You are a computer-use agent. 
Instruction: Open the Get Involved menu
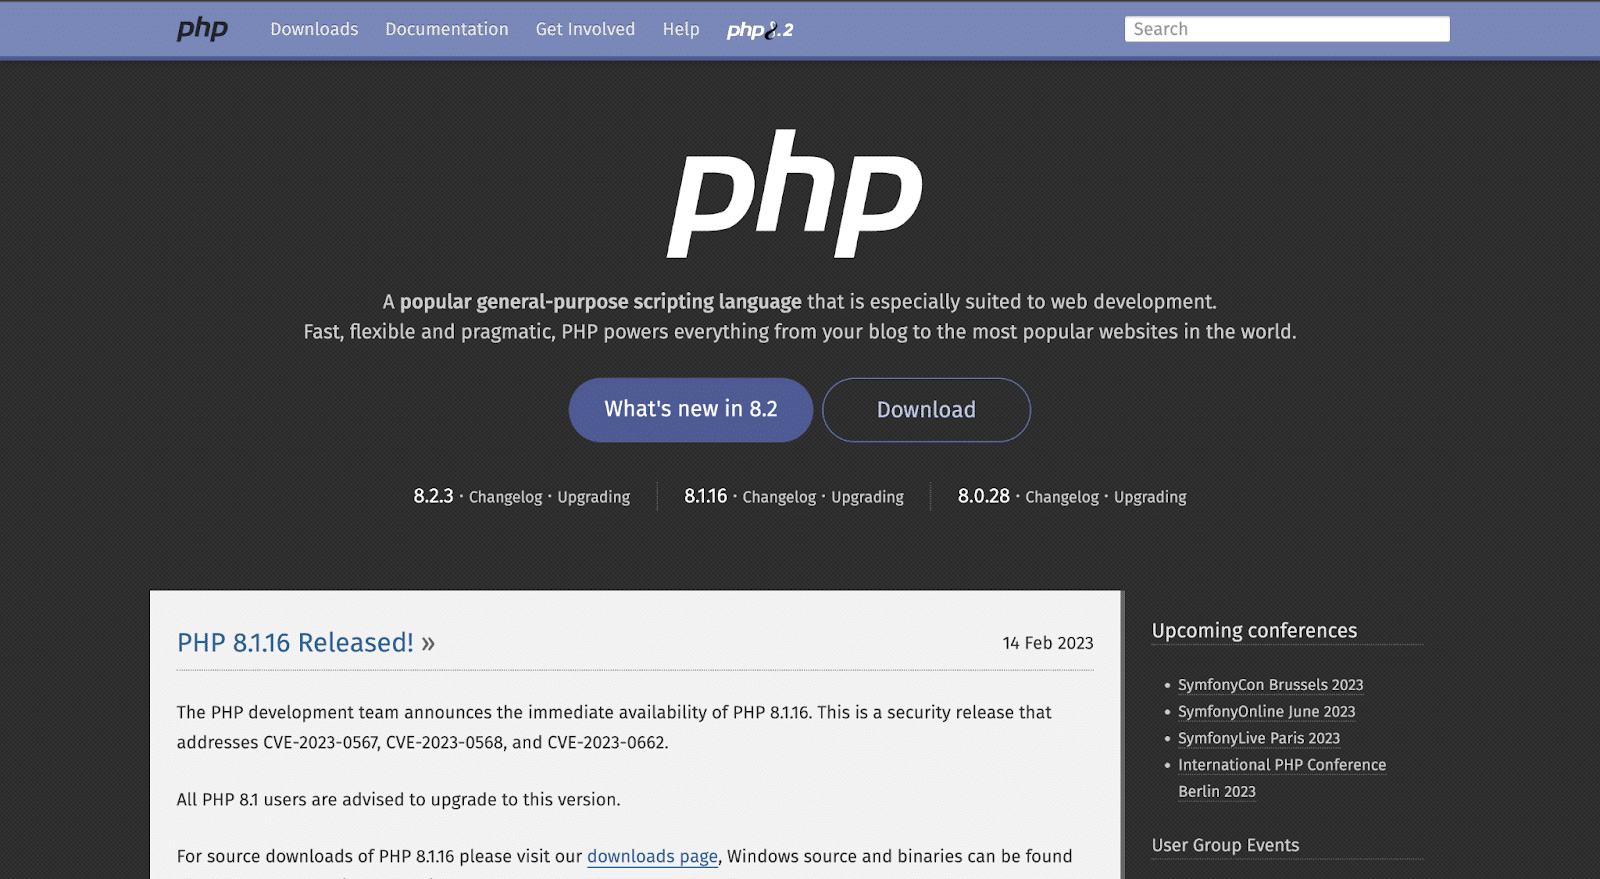[x=585, y=29]
